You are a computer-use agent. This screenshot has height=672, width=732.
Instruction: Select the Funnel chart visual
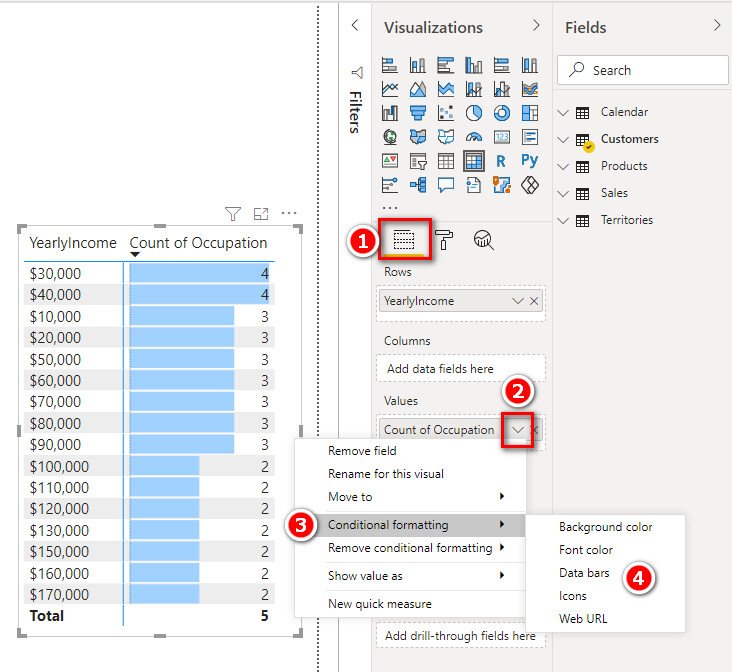(x=418, y=113)
